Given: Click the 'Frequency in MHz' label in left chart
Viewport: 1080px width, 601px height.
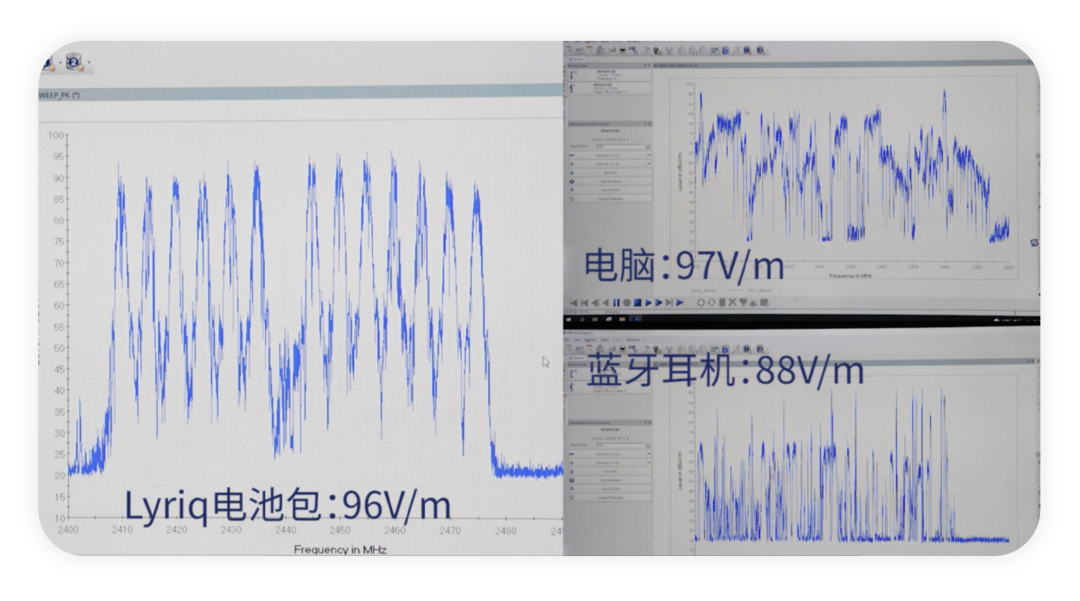Looking at the screenshot, I should [x=340, y=549].
